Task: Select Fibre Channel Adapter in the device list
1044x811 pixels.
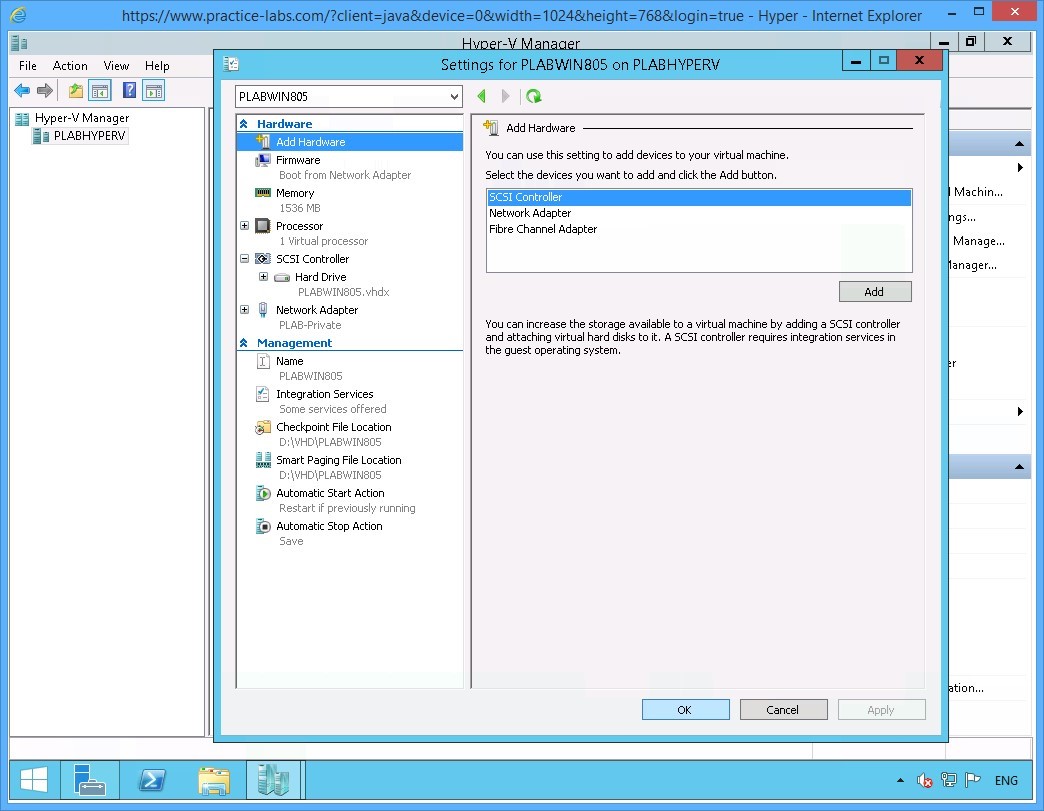Action: (543, 229)
